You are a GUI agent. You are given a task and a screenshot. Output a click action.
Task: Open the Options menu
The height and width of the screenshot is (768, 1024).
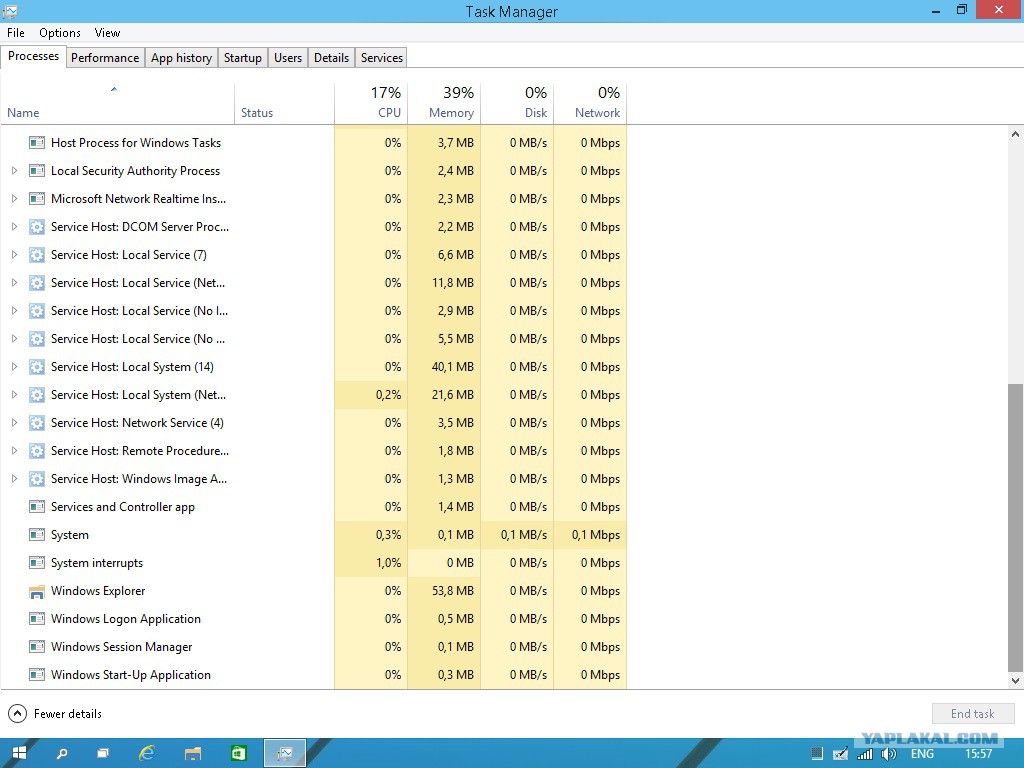coord(59,33)
